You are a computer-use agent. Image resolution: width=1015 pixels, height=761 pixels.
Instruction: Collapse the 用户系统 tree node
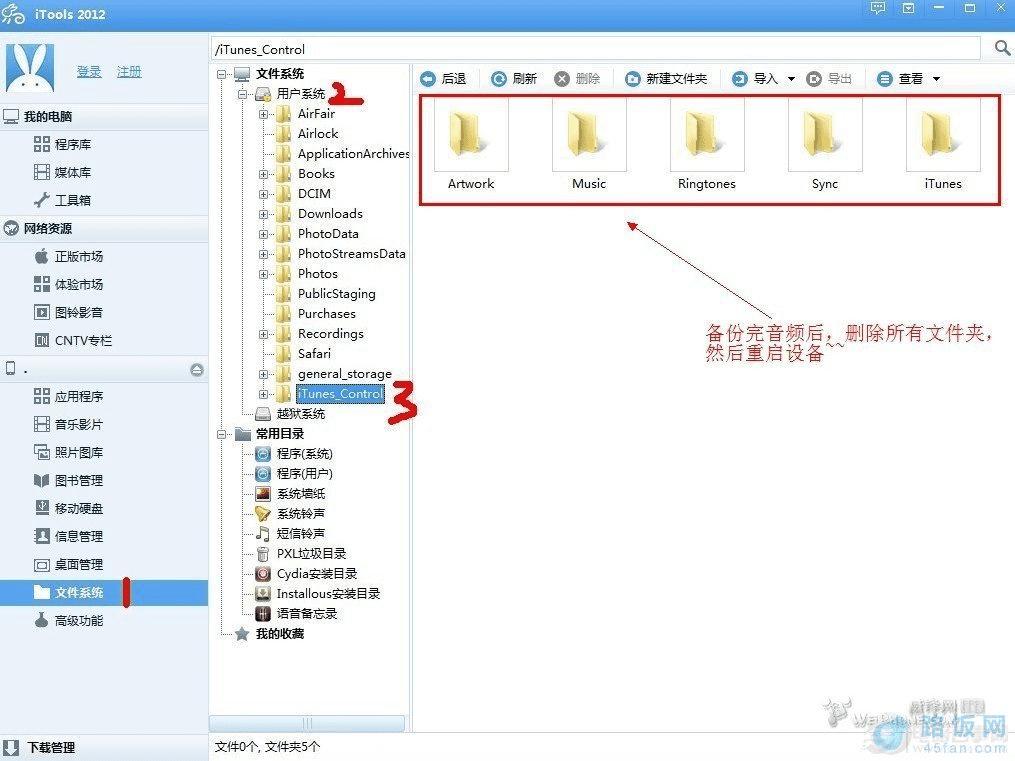tap(242, 94)
